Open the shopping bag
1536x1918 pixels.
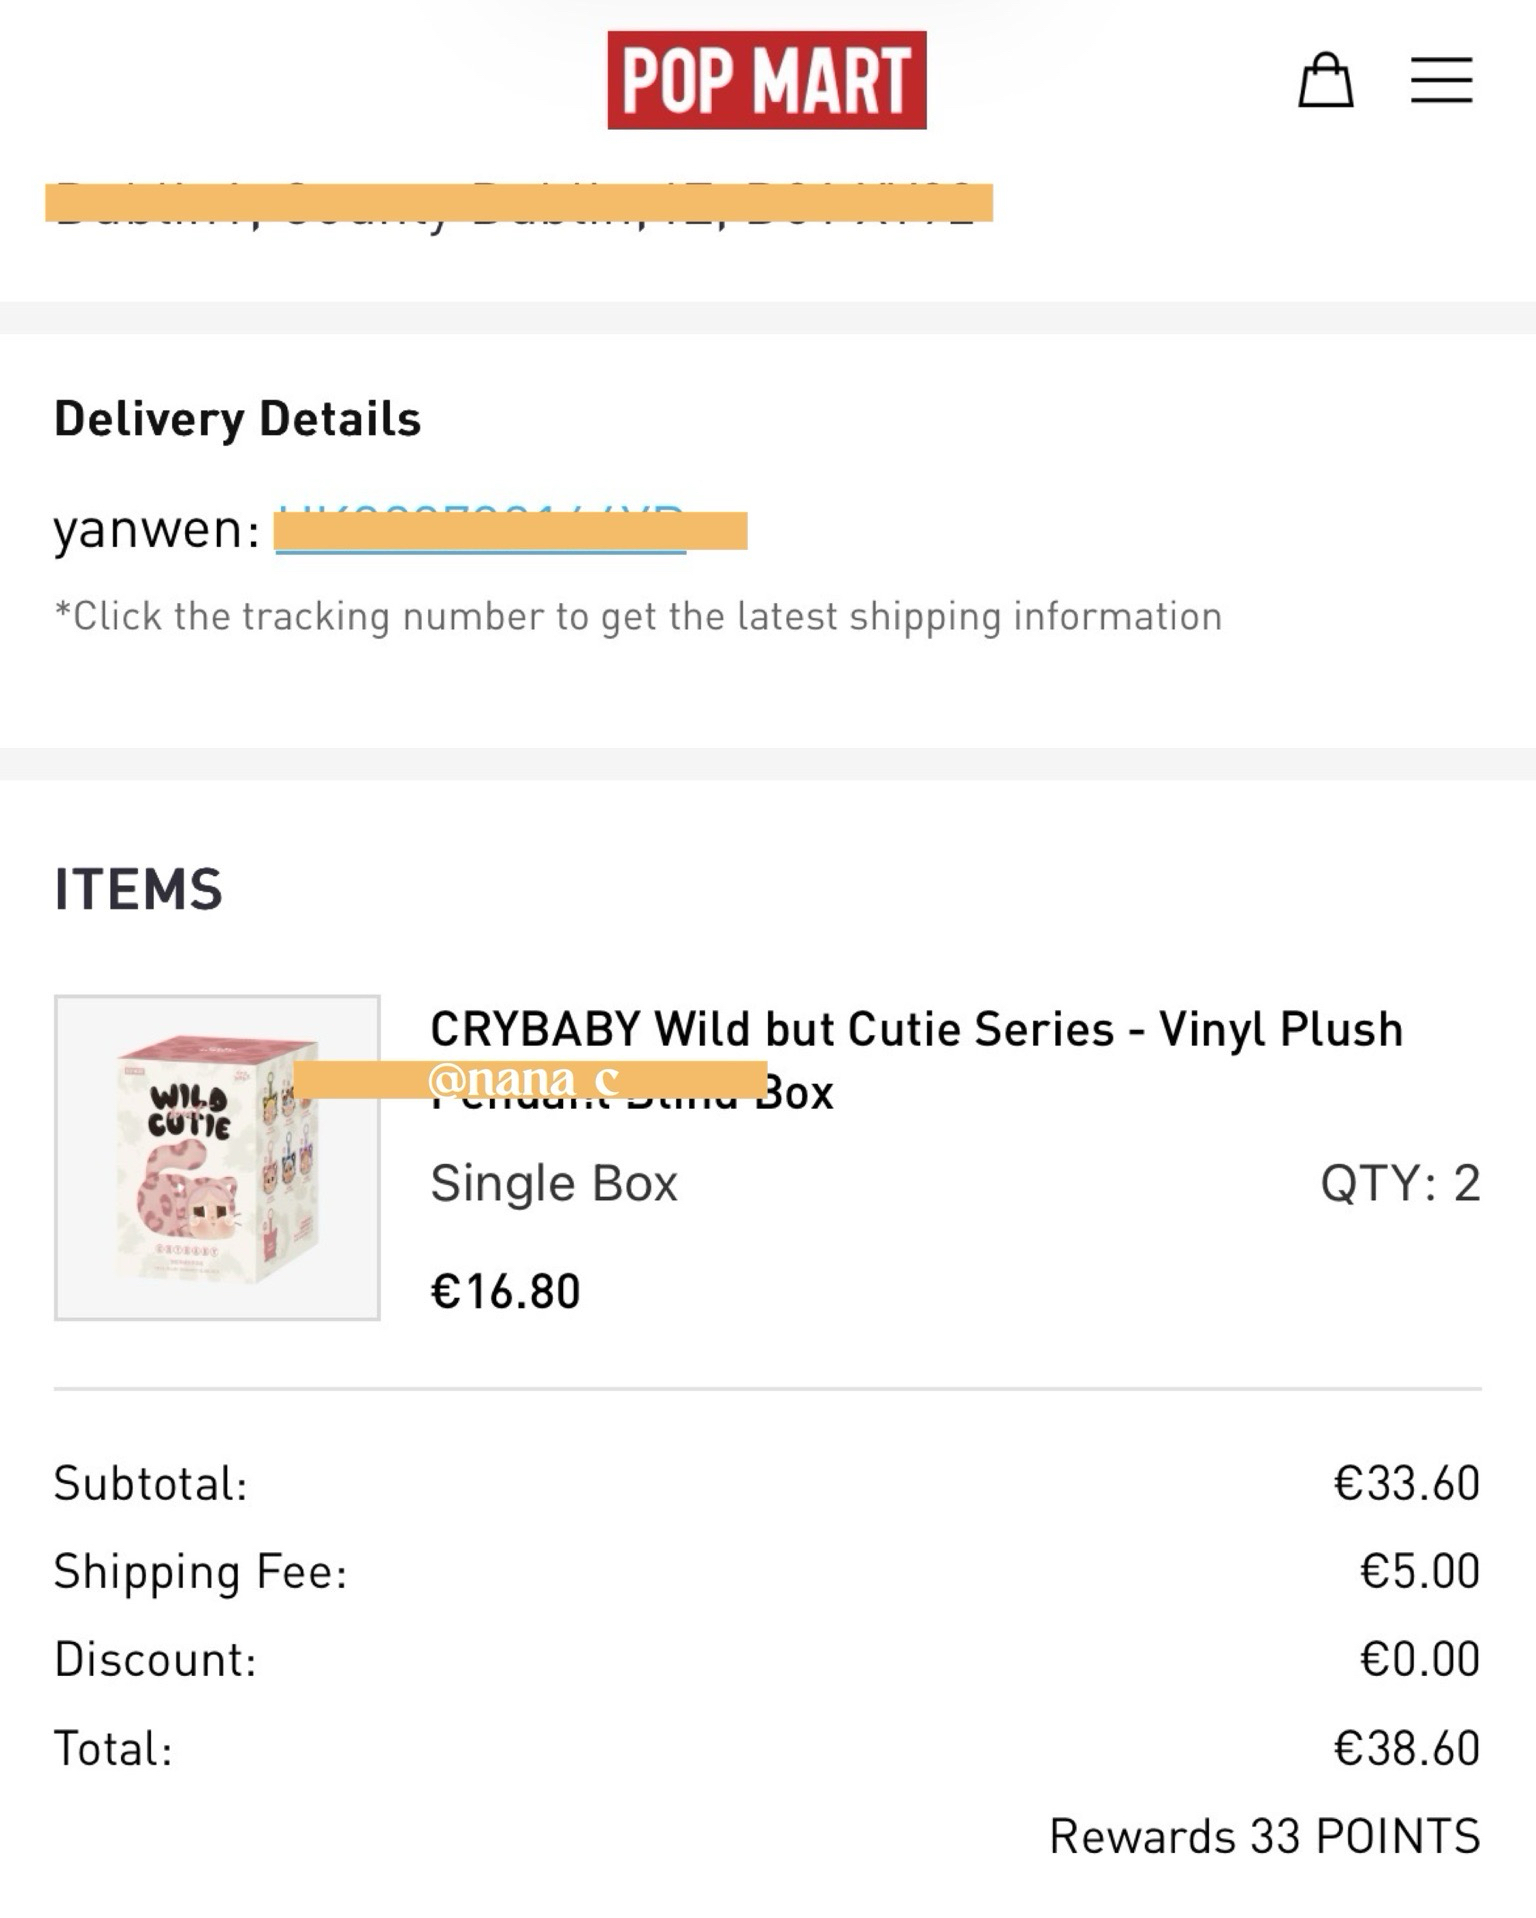1325,80
